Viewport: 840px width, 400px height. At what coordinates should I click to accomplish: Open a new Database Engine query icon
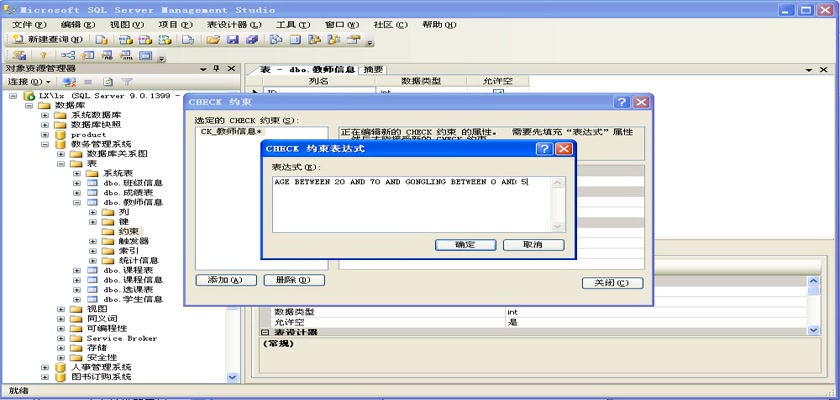pyautogui.click(x=102, y=40)
